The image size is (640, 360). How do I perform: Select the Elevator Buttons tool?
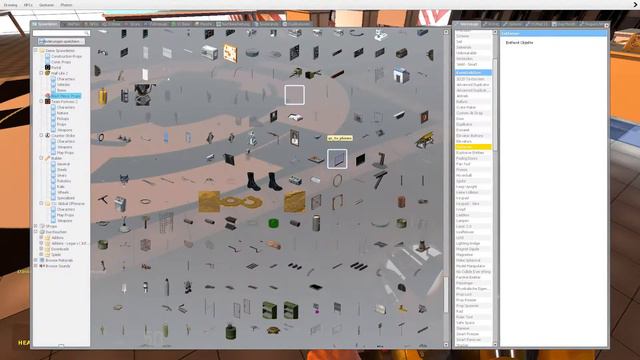473,136
